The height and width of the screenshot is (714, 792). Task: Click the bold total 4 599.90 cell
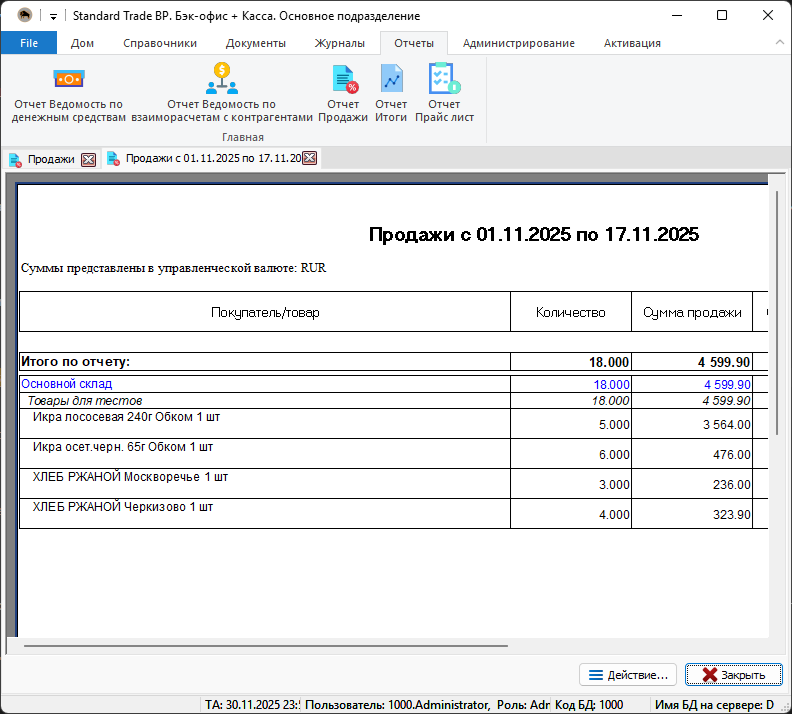692,362
